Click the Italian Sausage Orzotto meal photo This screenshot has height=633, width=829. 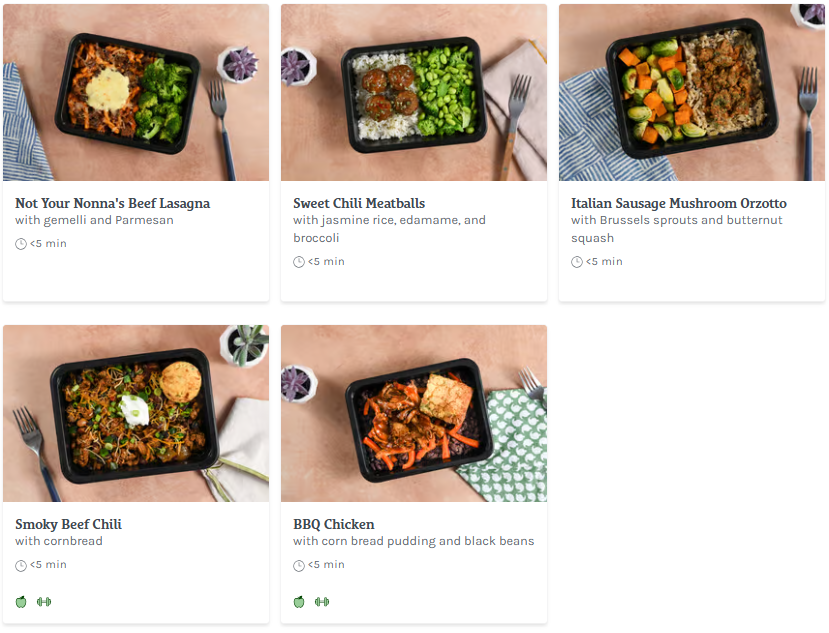(692, 93)
